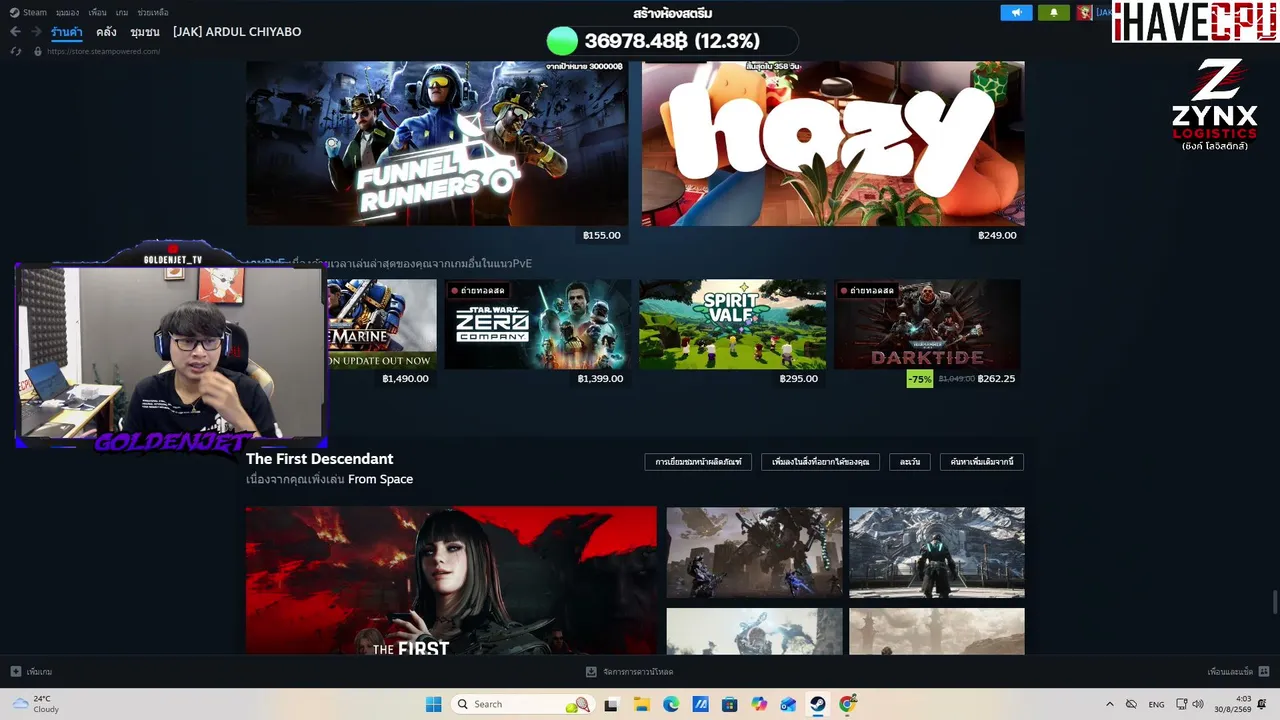Open the Star Wars Zero Company card
The height and width of the screenshot is (720, 1280).
[536, 324]
